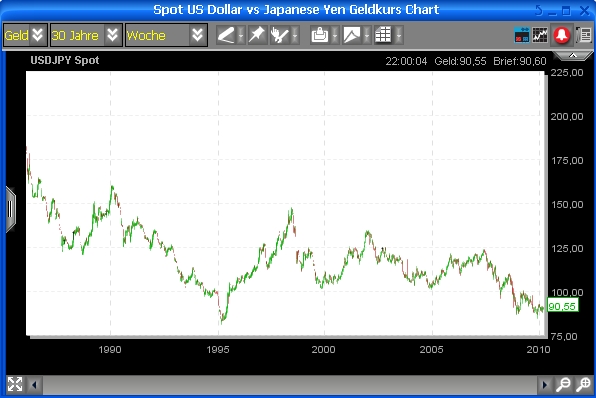Select the hand pointer edit tool
Image resolution: width=596 pixels, height=398 pixels.
tap(280, 35)
